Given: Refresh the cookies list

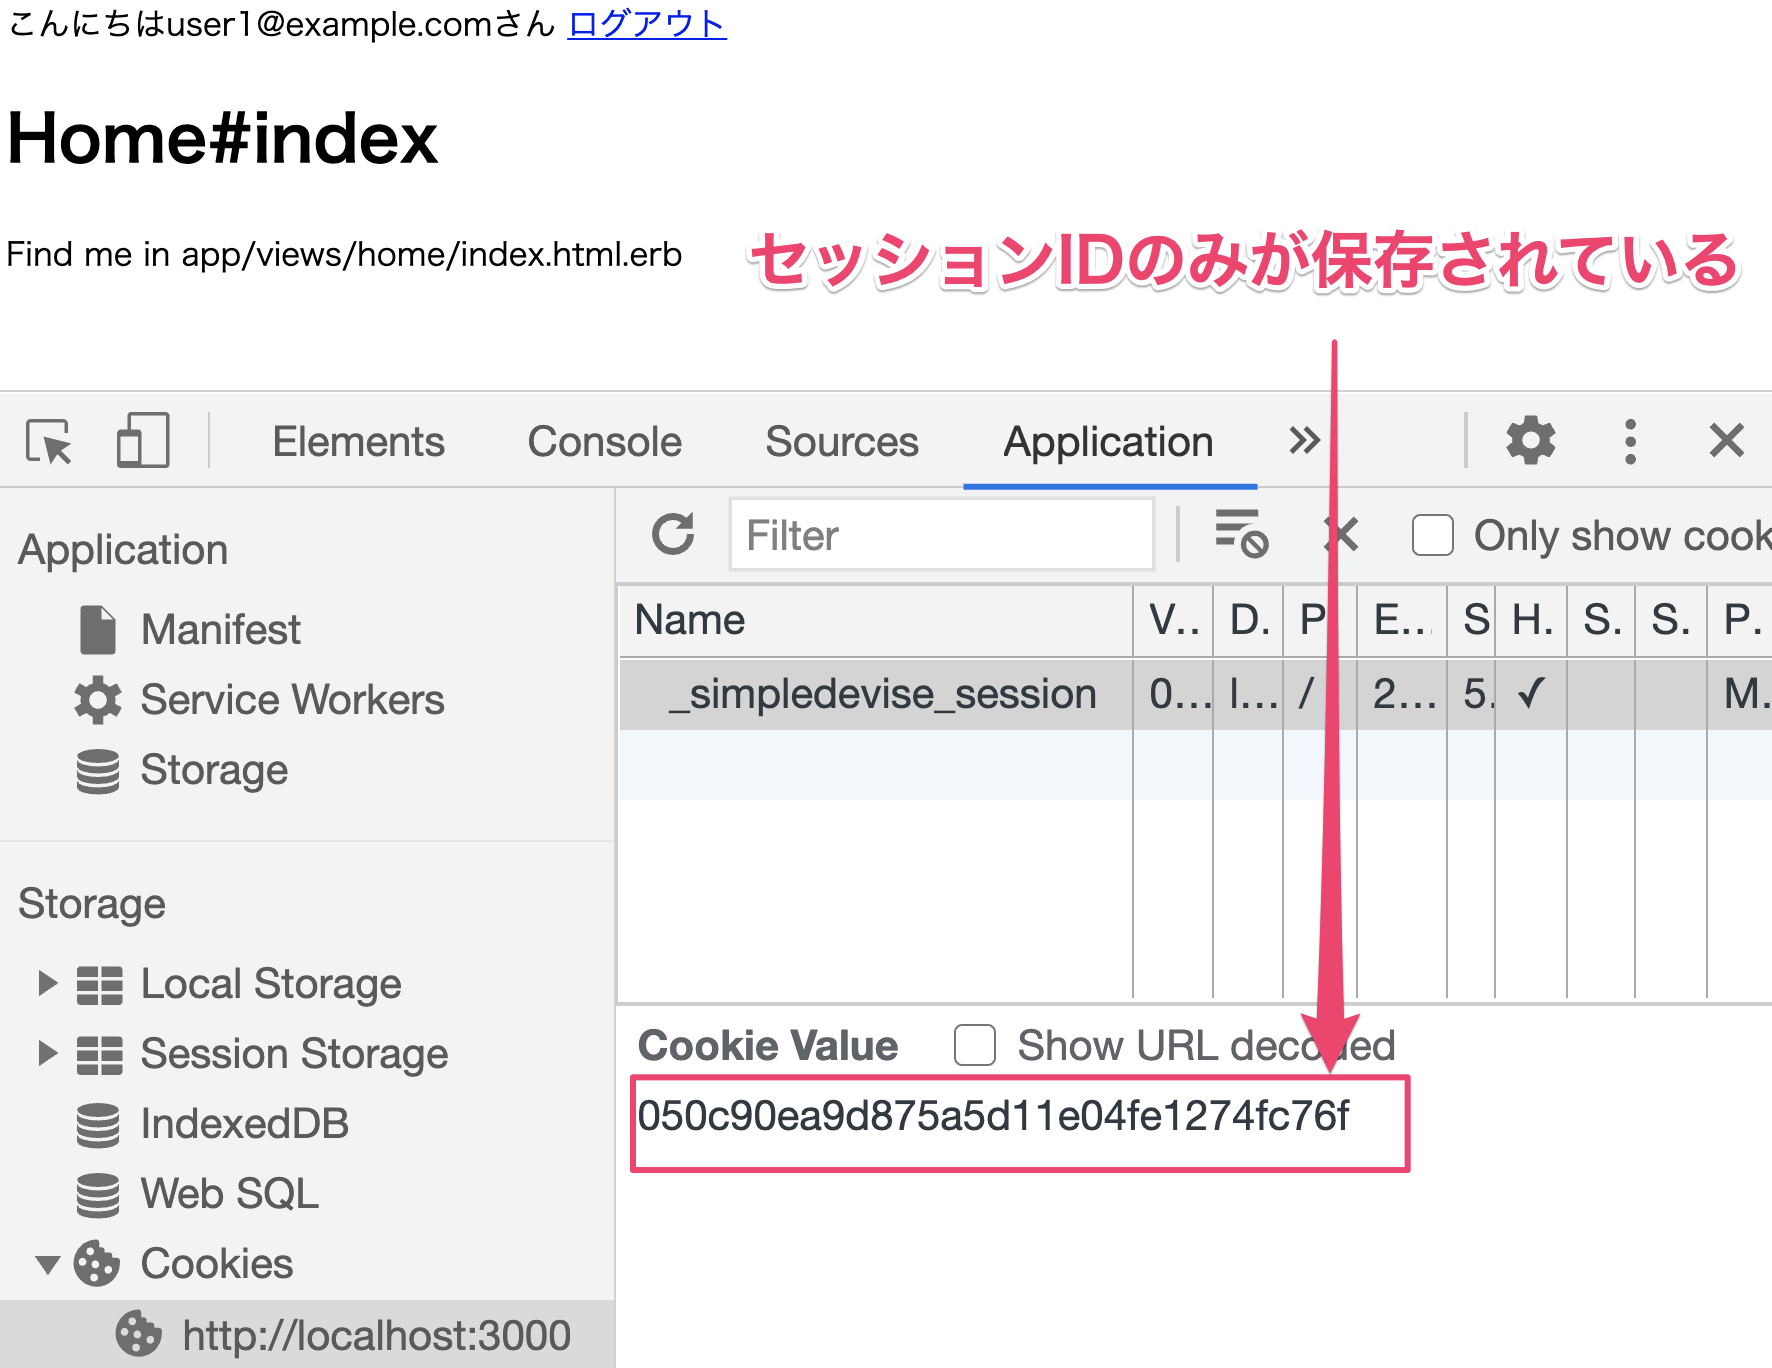Looking at the screenshot, I should [x=673, y=535].
